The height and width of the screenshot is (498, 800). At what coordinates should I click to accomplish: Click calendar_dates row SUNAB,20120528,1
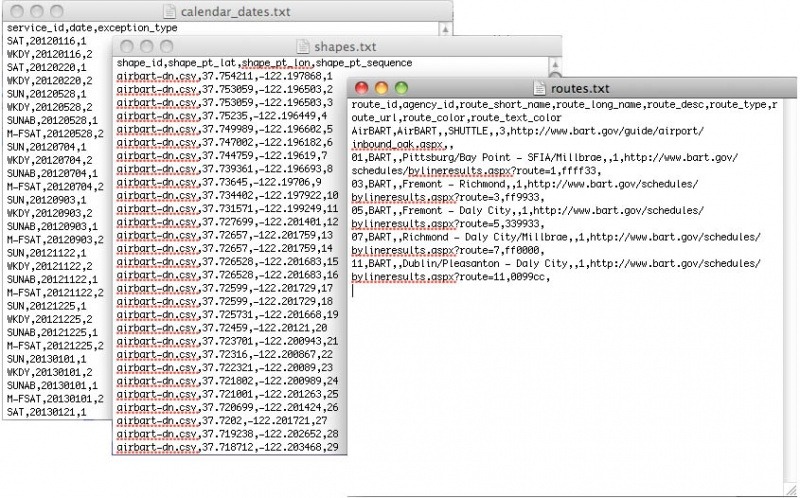click(53, 120)
